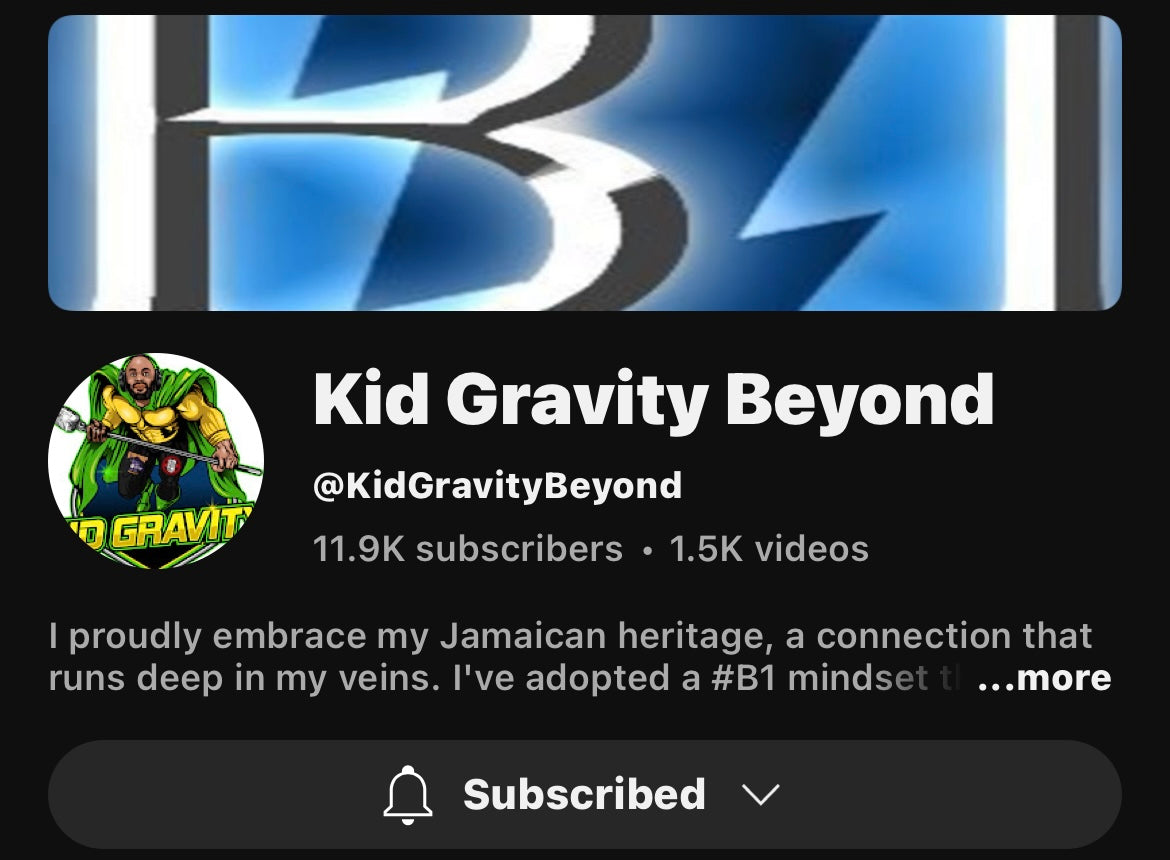The width and height of the screenshot is (1170, 860).
Task: Open the #B1 hashtag in description
Action: [x=743, y=678]
